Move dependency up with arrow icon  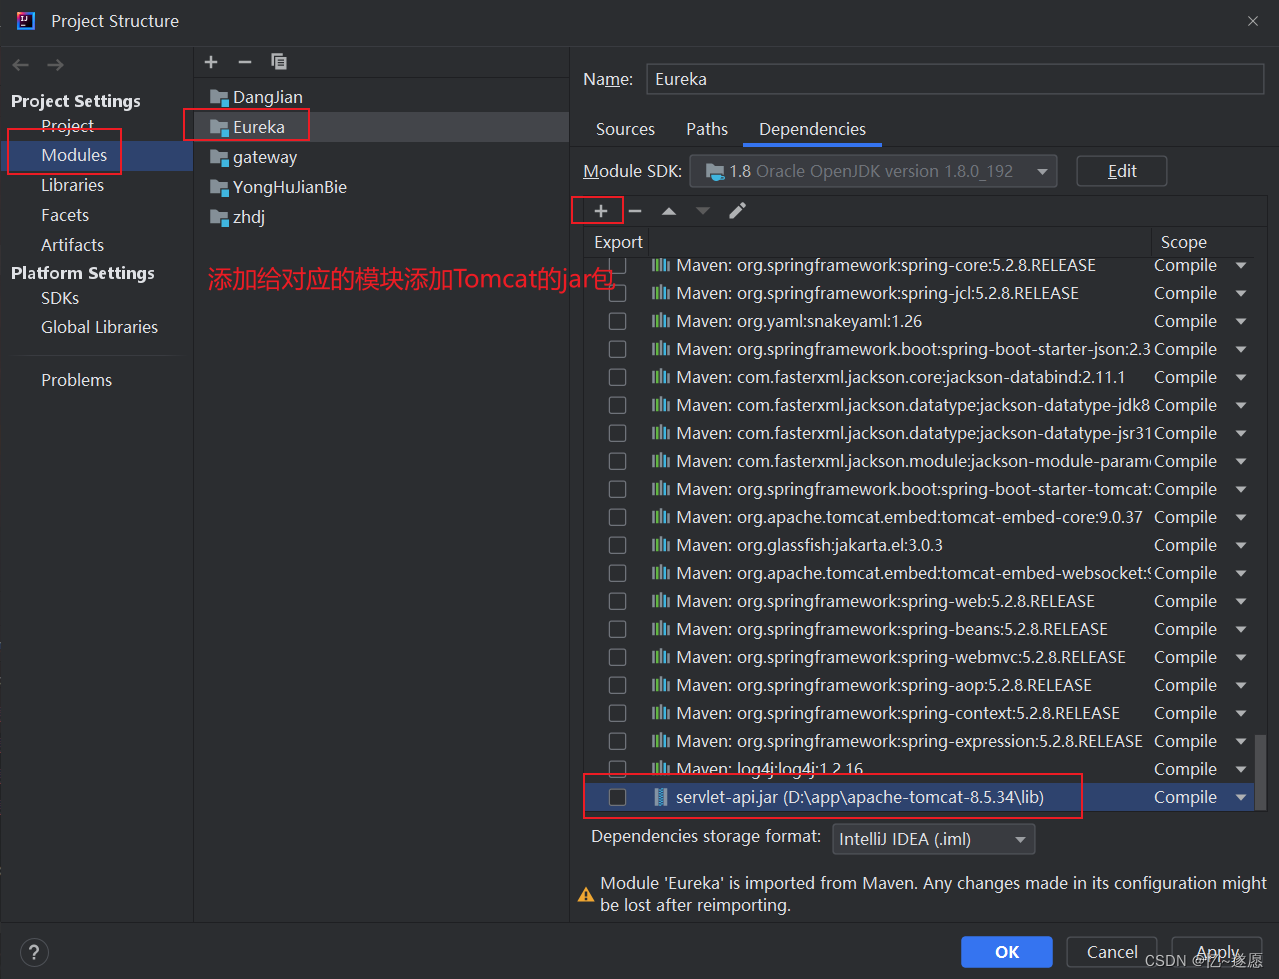pos(669,211)
